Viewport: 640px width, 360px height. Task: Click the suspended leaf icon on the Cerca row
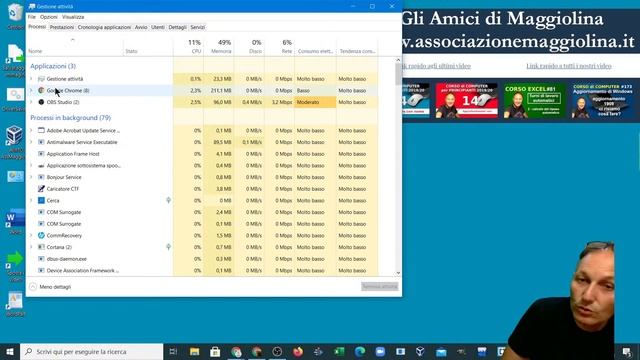tap(168, 200)
